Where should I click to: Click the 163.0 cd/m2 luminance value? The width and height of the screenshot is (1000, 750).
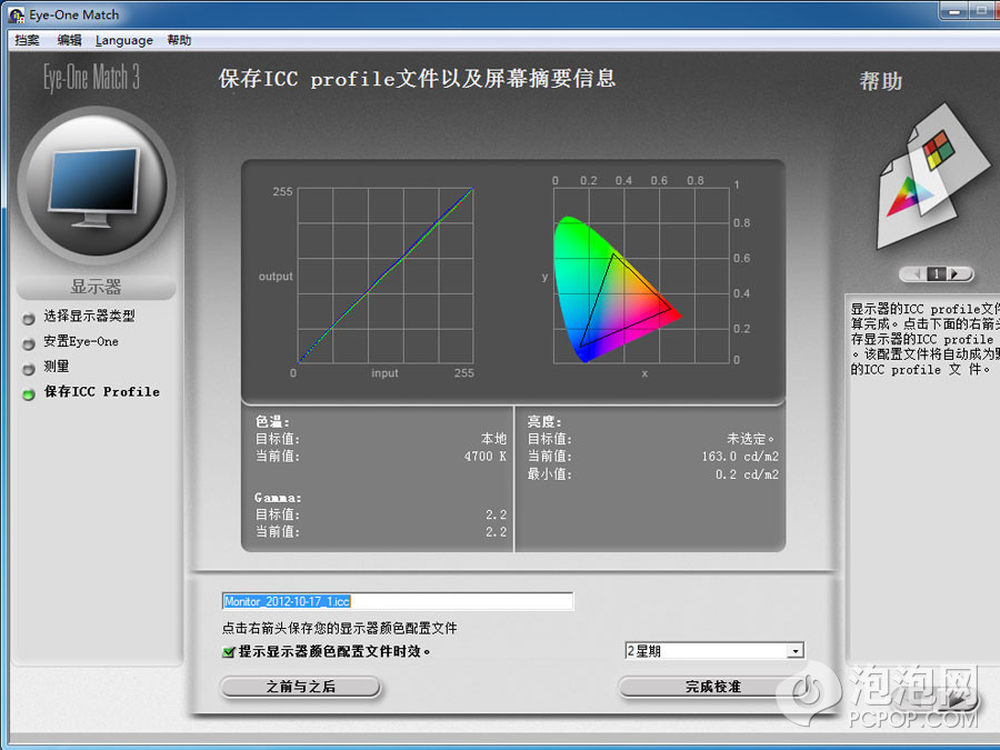tap(740, 456)
